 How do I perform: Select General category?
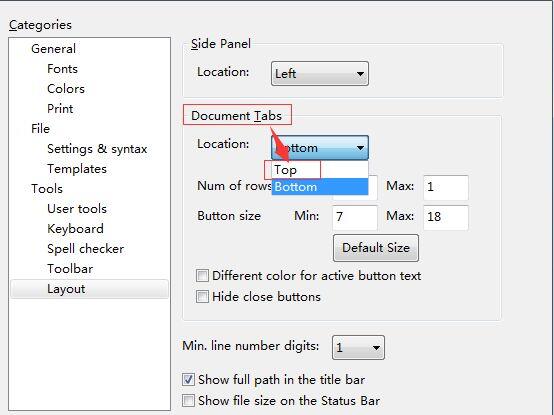coord(53,49)
